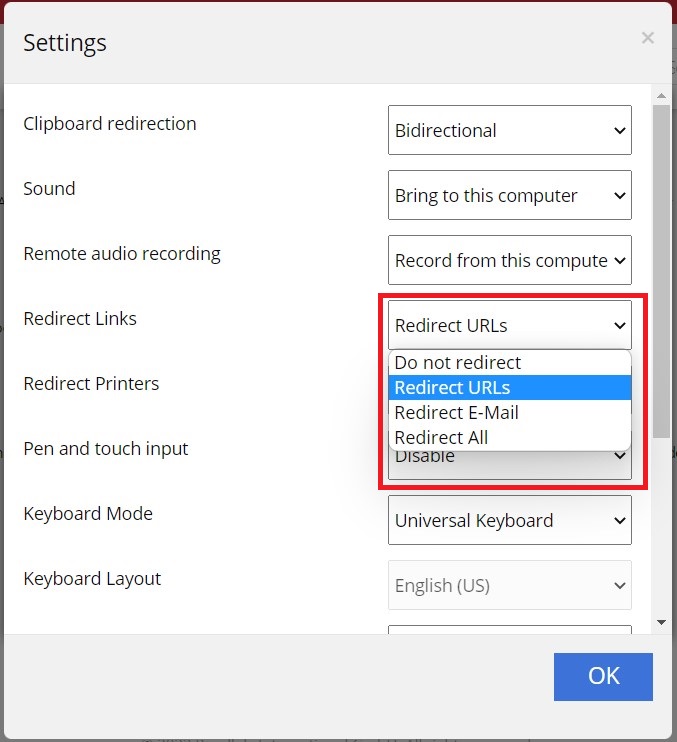Screen dimensions: 677x742
Task: Open the Sound dropdown showing Bring to this computer
Action: click(509, 195)
